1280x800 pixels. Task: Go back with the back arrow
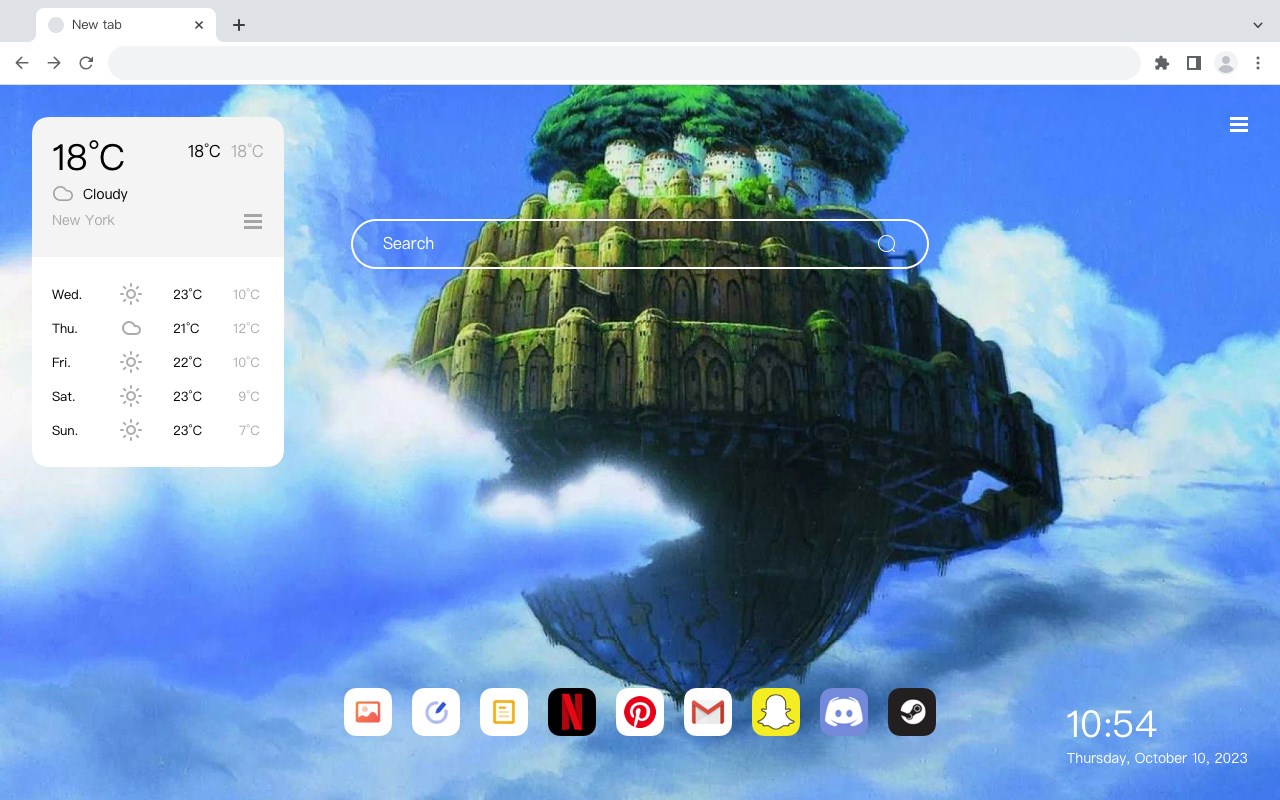coord(22,63)
